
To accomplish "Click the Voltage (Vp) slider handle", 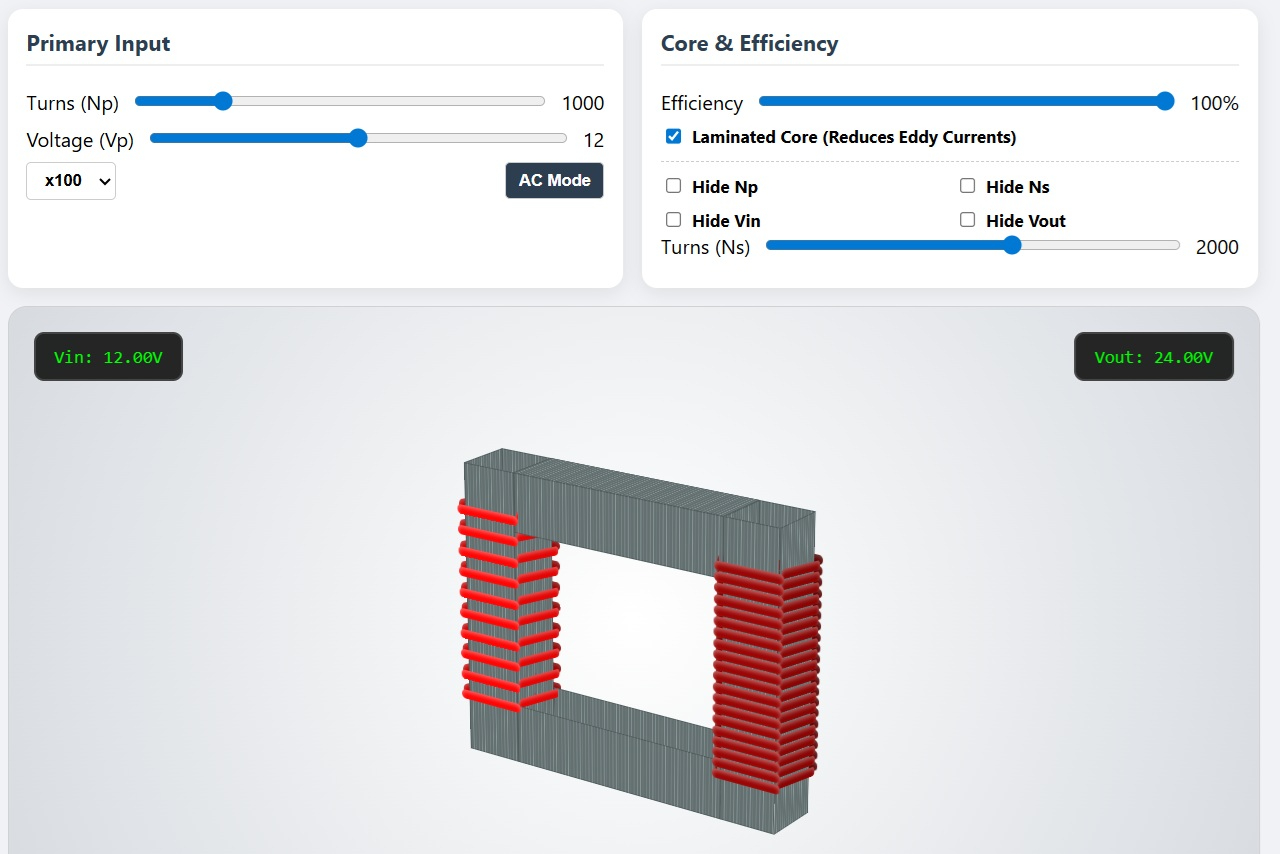I will 358,138.
